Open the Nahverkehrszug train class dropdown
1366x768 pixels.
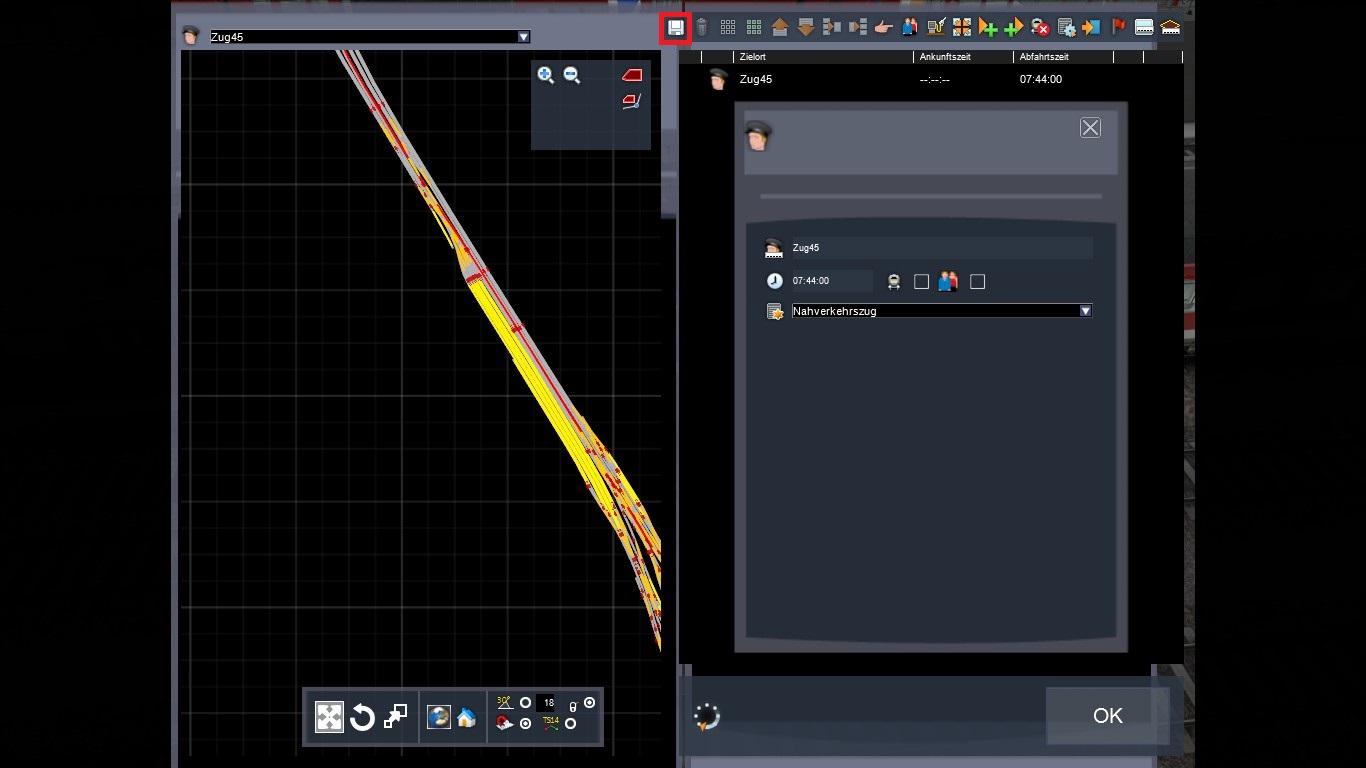point(1085,311)
